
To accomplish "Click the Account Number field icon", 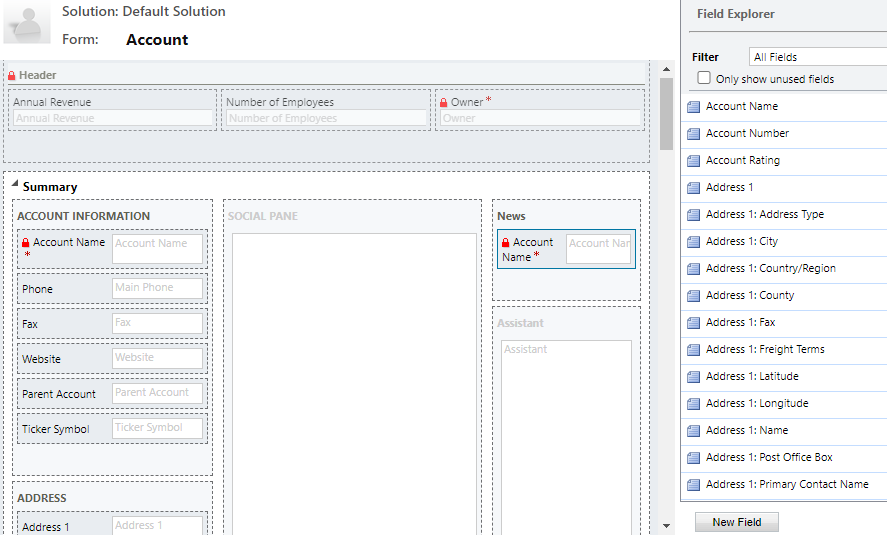I will point(693,134).
